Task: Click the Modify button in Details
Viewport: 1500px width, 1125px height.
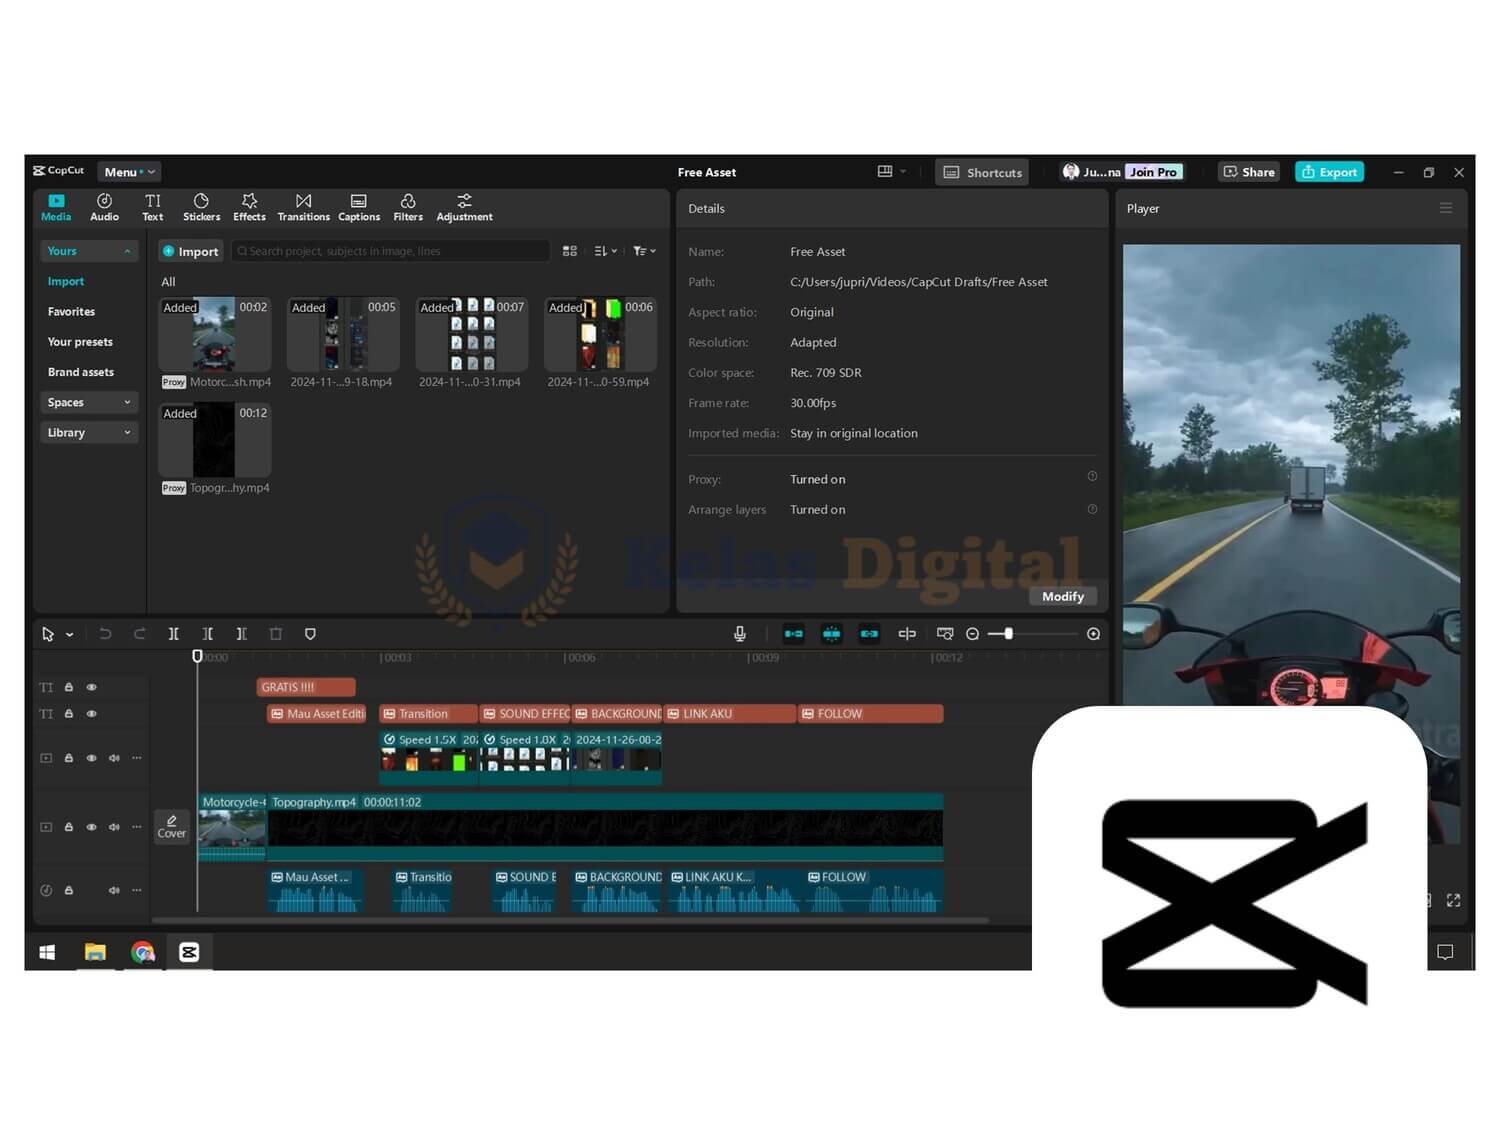Action: (1062, 596)
